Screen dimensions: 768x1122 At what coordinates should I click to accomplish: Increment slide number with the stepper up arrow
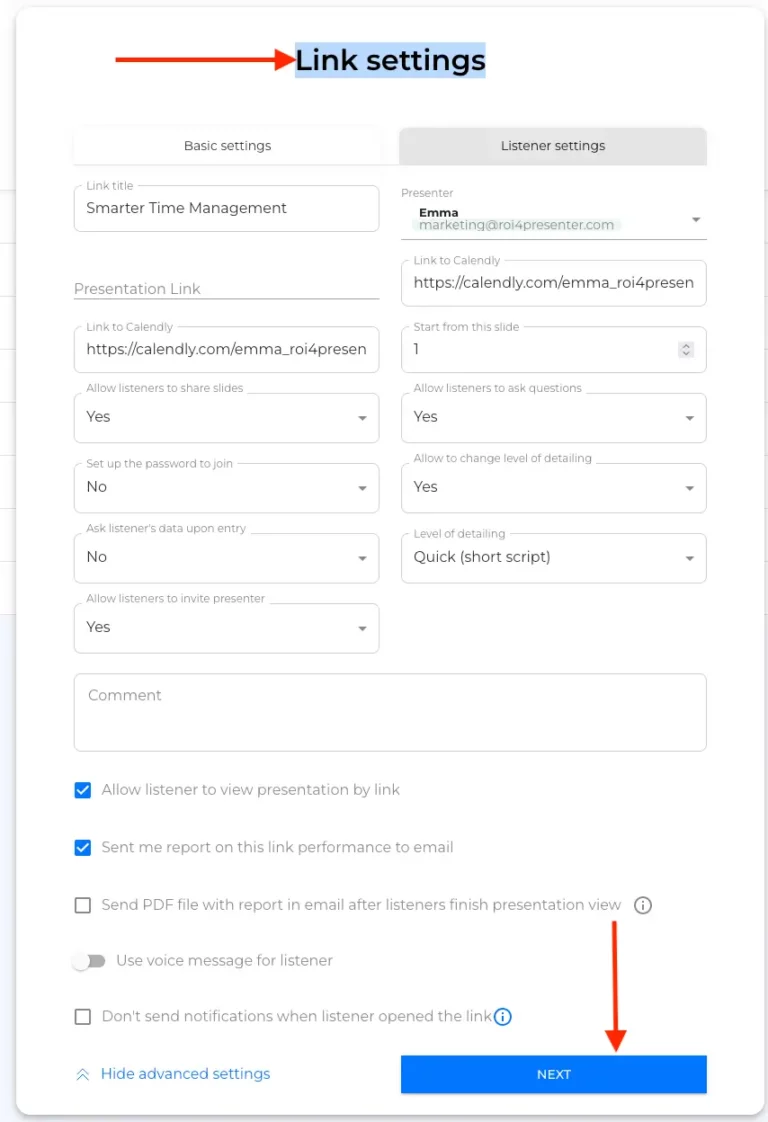tap(686, 344)
